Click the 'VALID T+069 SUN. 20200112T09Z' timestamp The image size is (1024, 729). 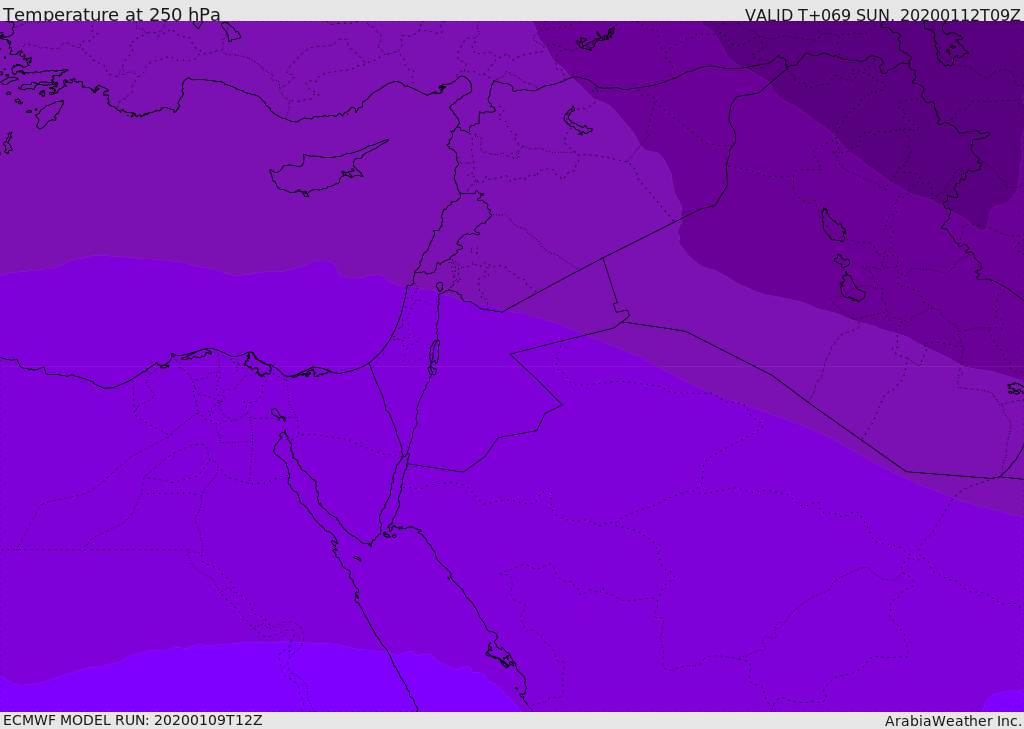click(883, 15)
